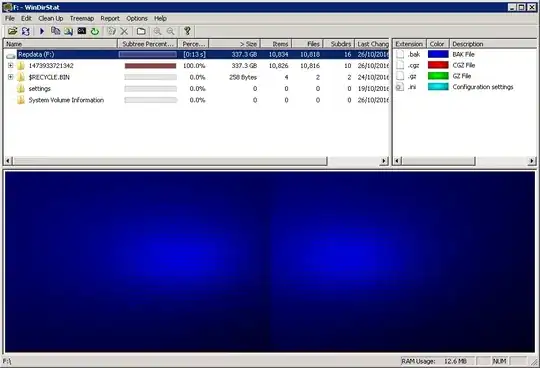The height and width of the screenshot is (368, 540).
Task: Sort by Size column header
Action: click(x=234, y=44)
